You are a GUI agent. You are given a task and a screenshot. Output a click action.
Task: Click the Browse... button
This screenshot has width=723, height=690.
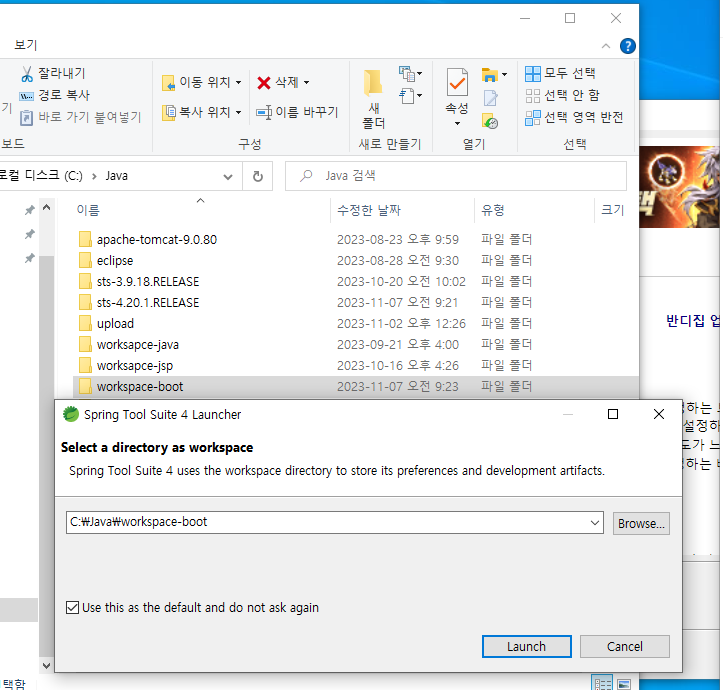click(641, 523)
